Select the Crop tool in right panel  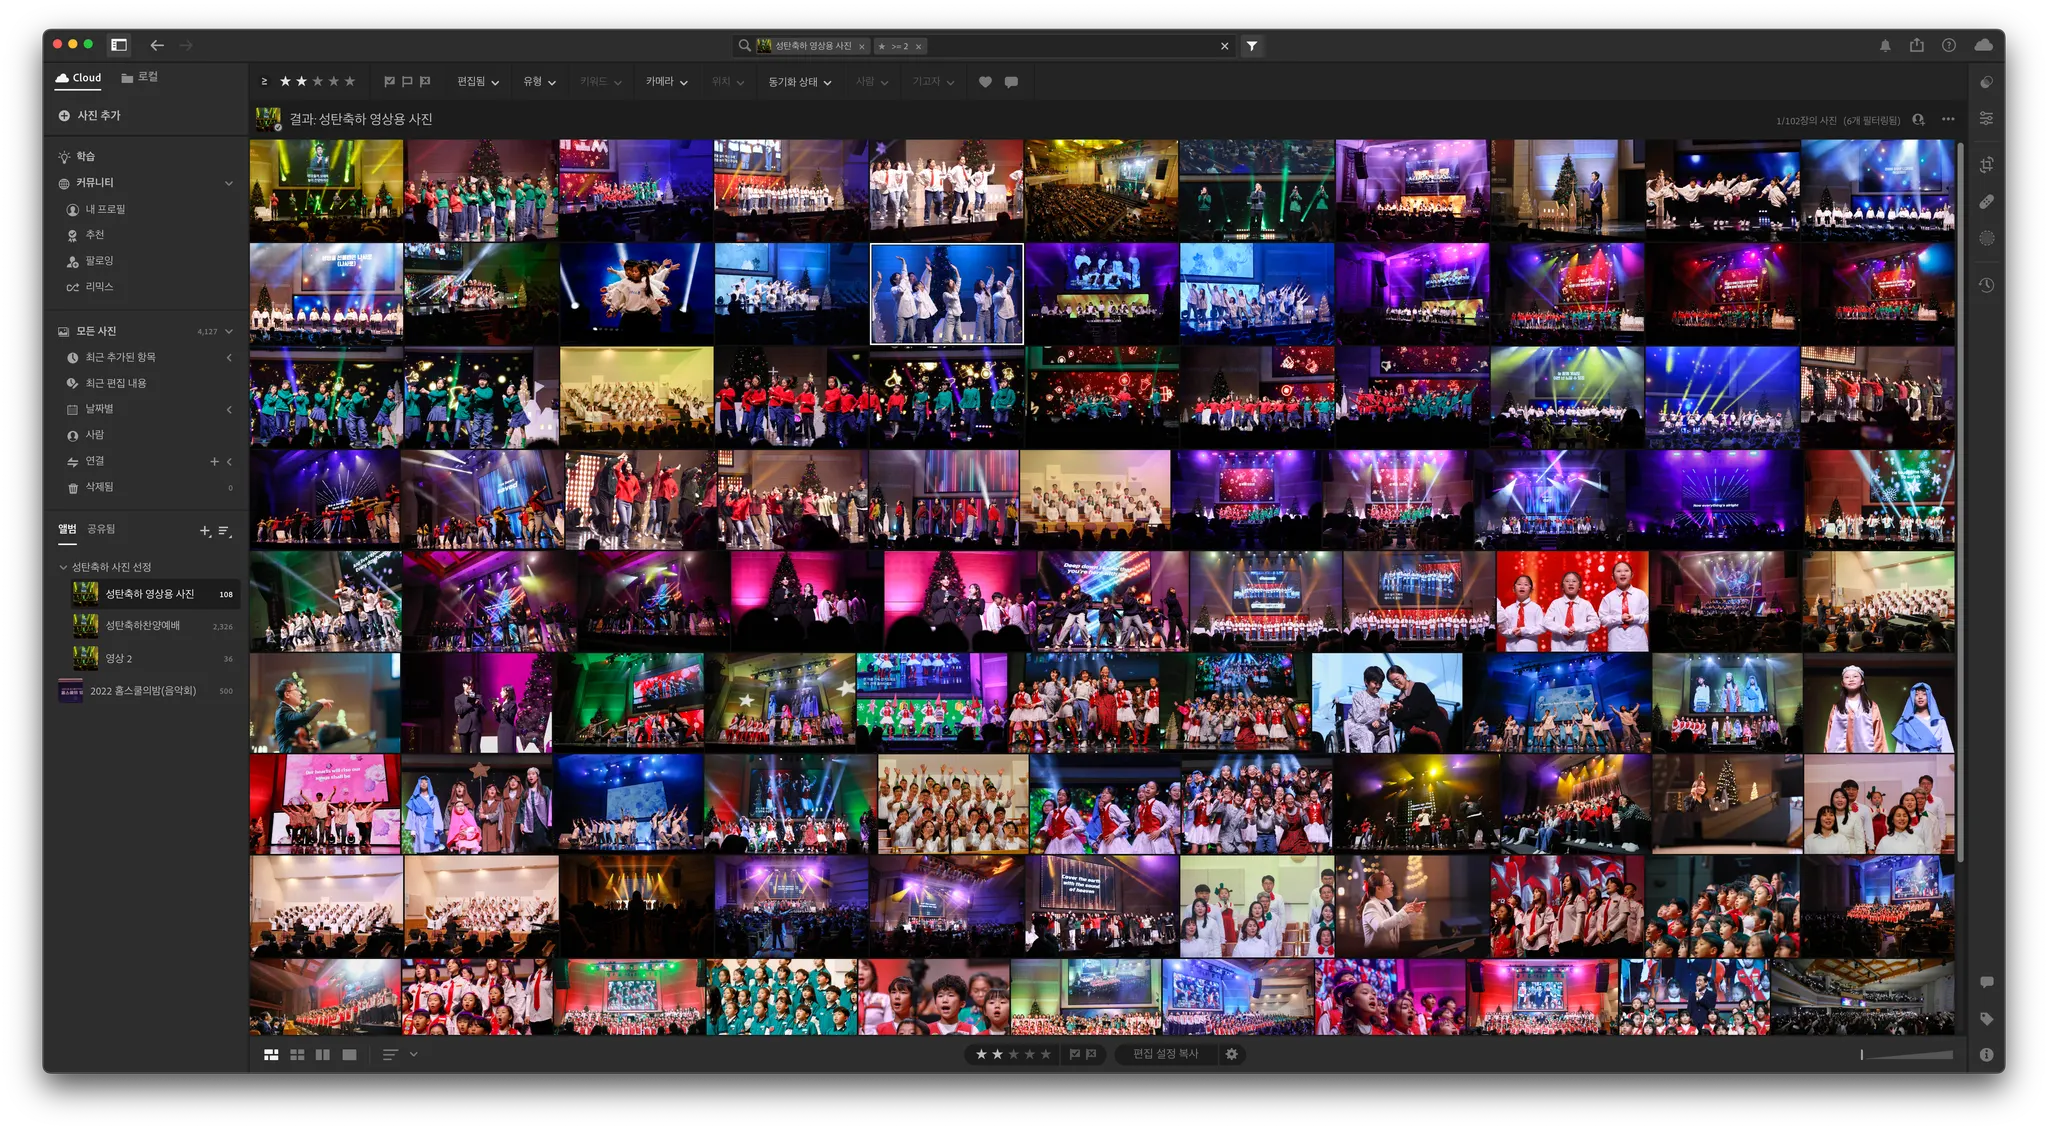(x=1986, y=165)
